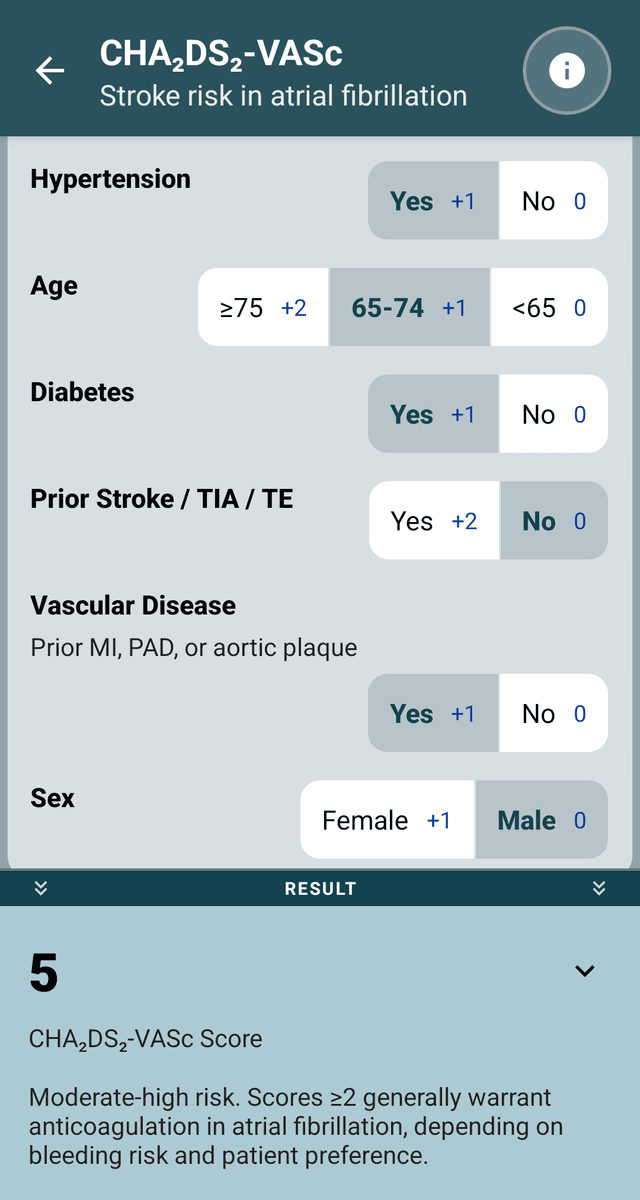640x1200 pixels.
Task: Navigate back using the arrow icon
Action: tap(49, 70)
